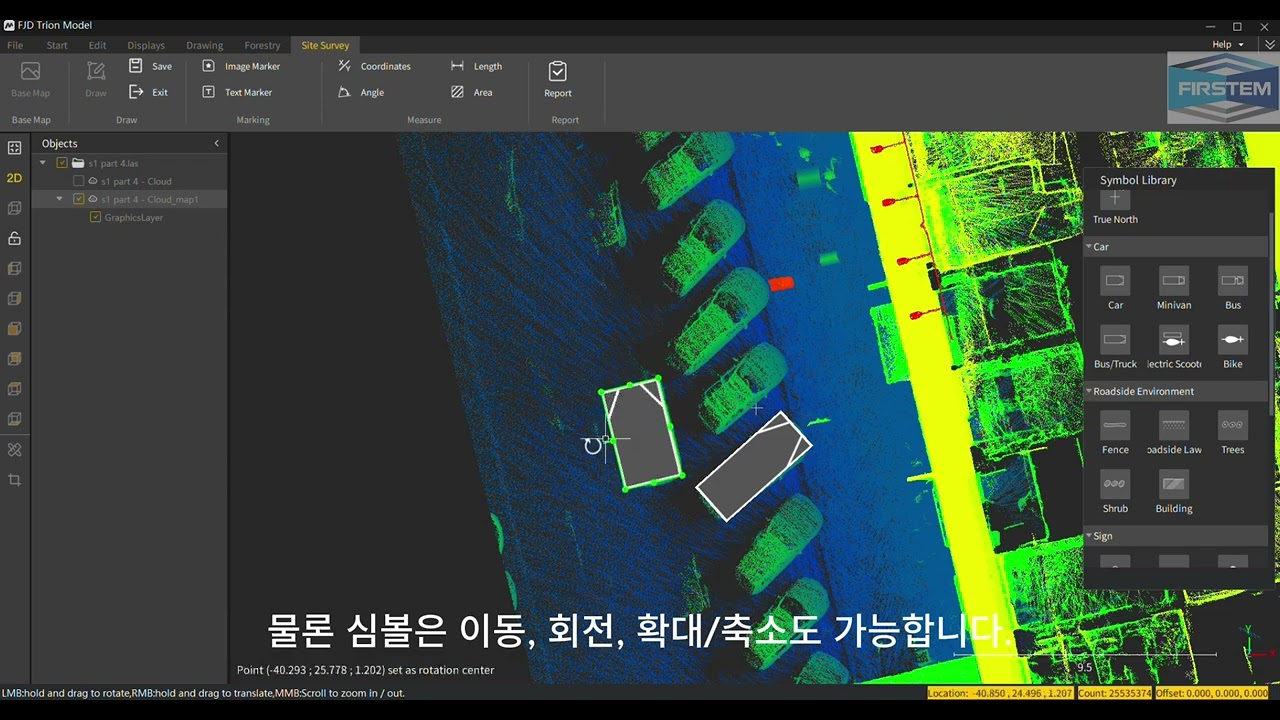Collapse the Objects panel
Screen dimensions: 1280x720
click(216, 144)
